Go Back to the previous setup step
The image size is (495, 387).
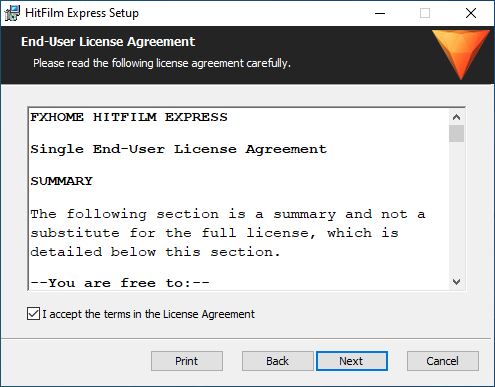click(277, 361)
